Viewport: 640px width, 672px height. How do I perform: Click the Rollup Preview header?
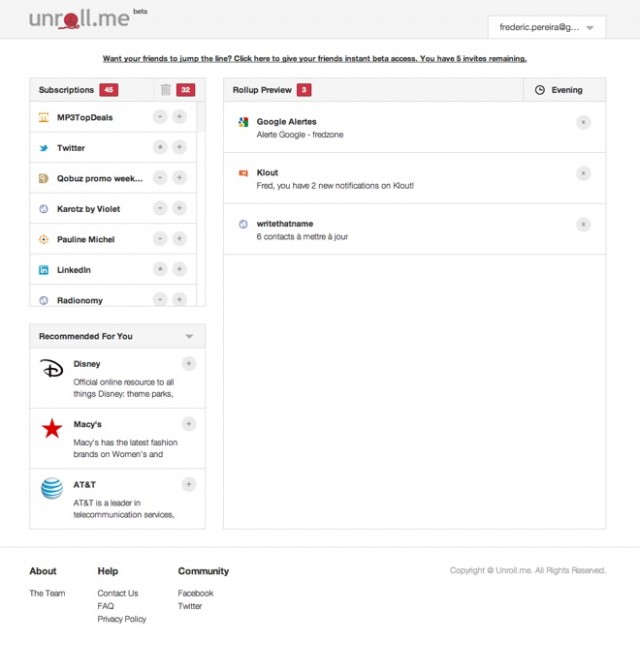point(262,90)
